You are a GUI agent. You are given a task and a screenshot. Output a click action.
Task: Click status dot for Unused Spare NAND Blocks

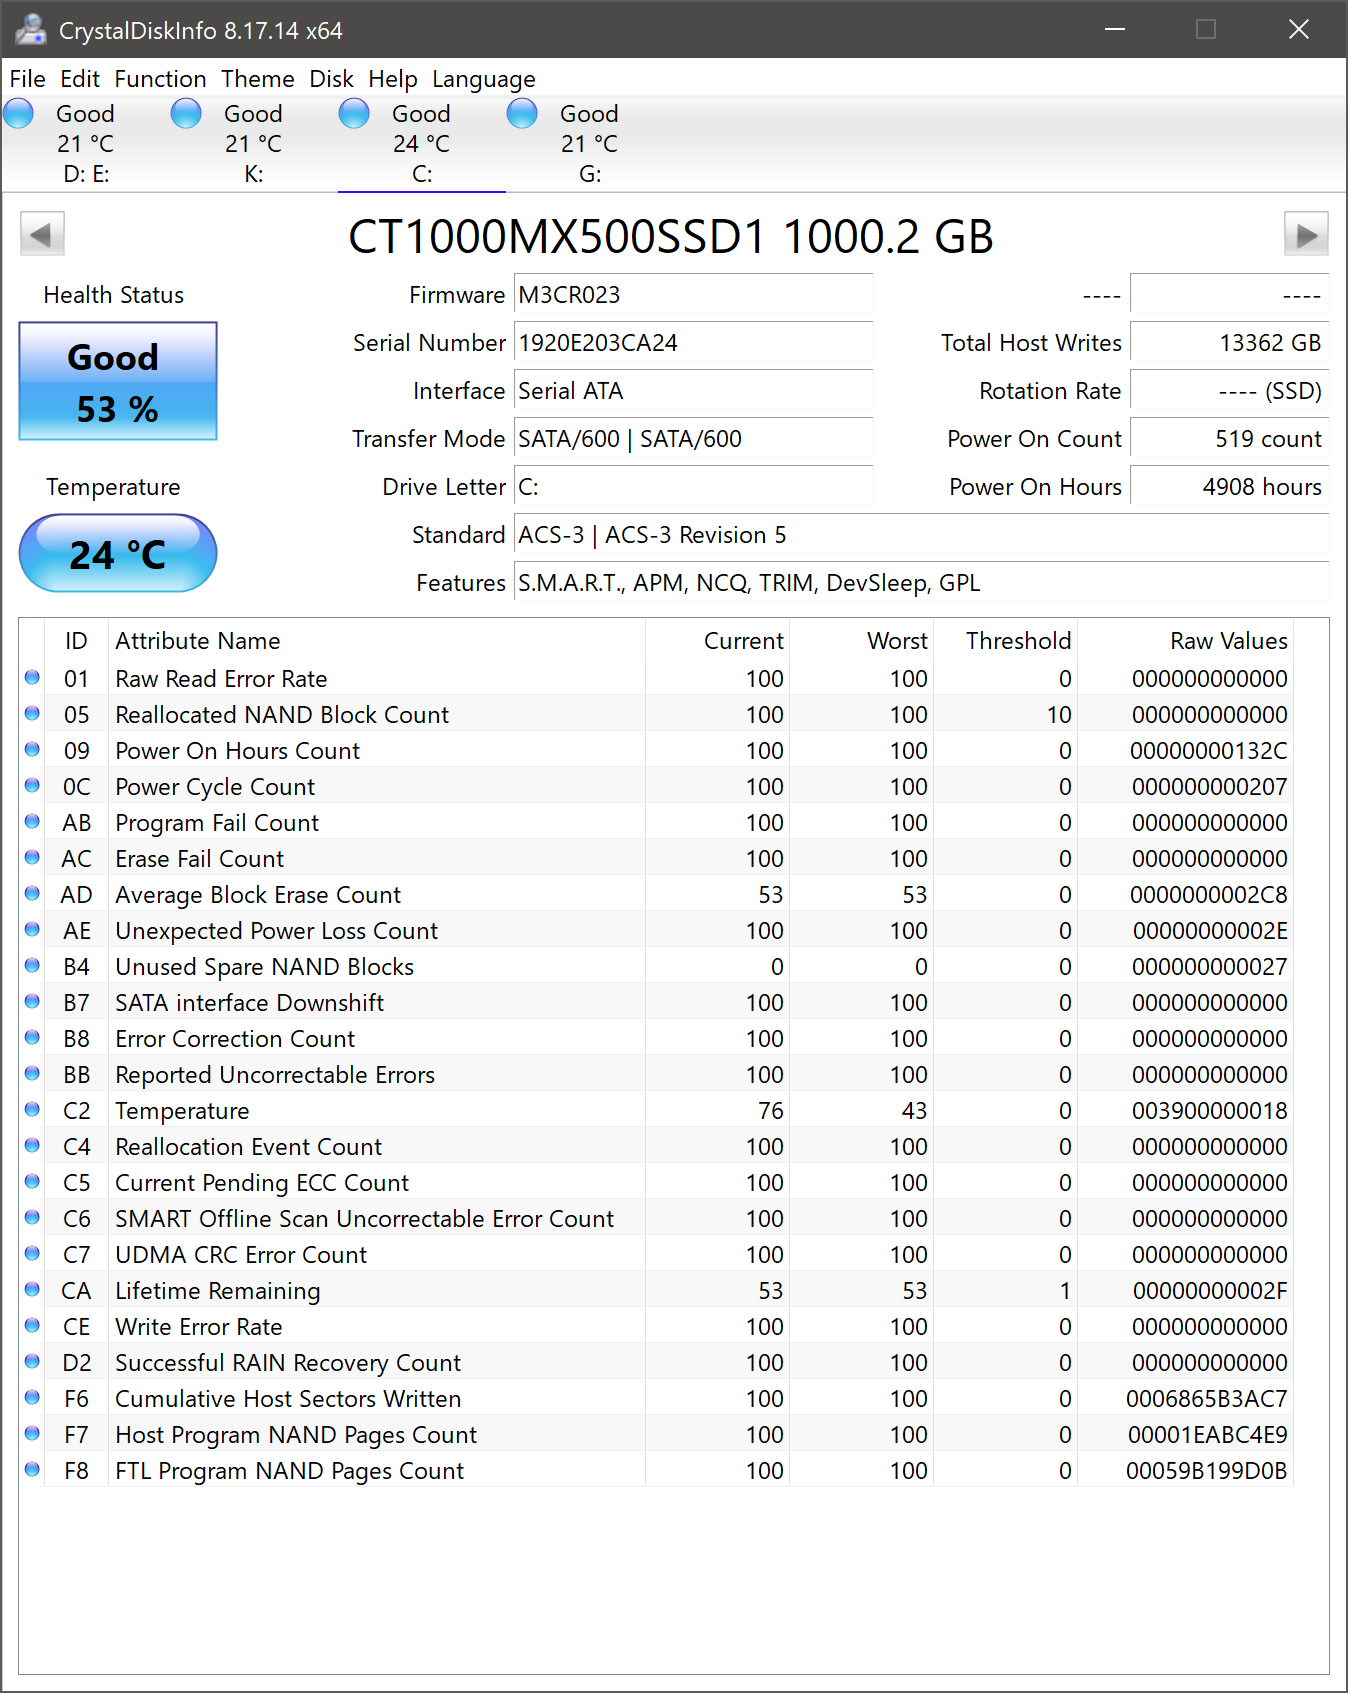tap(32, 966)
